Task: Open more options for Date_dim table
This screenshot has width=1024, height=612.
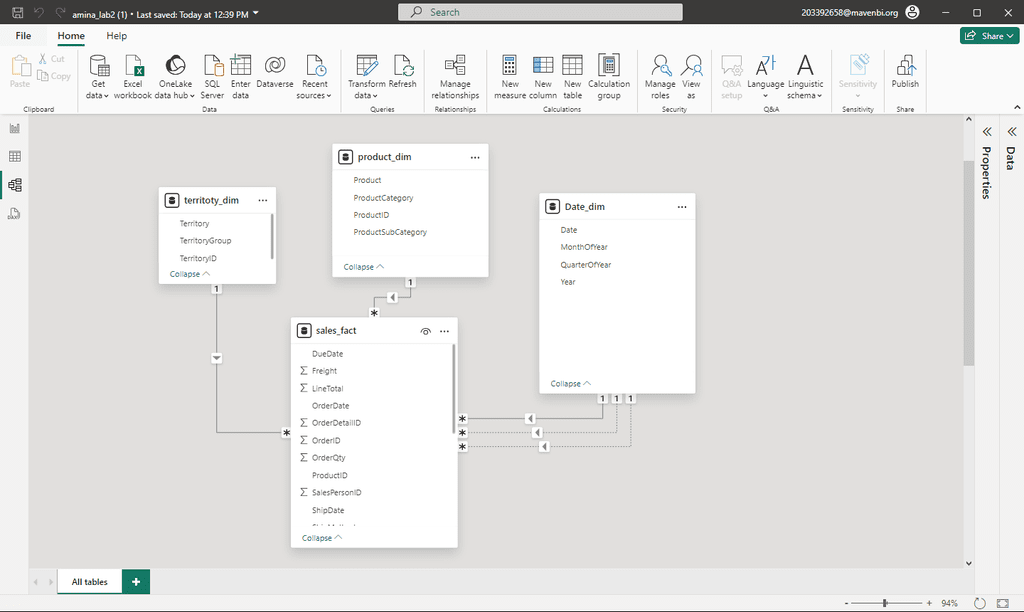Action: pos(682,207)
